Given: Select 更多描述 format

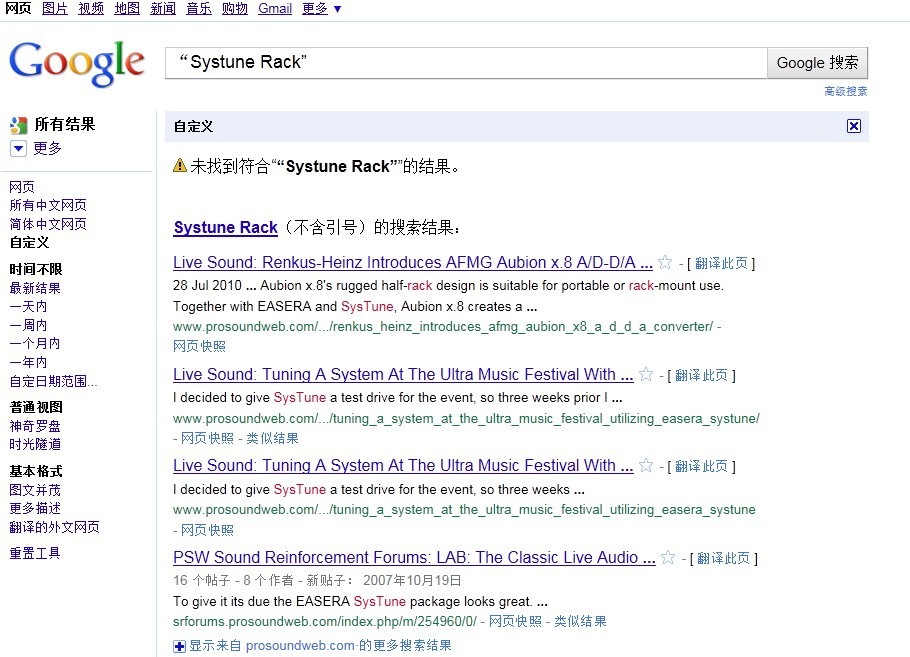Looking at the screenshot, I should [x=35, y=508].
